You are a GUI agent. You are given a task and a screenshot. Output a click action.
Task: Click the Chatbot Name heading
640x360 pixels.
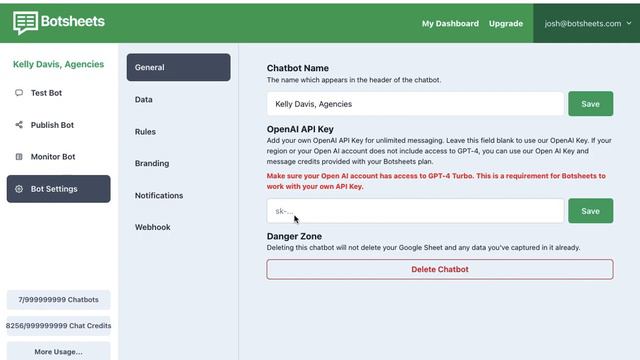pyautogui.click(x=298, y=68)
